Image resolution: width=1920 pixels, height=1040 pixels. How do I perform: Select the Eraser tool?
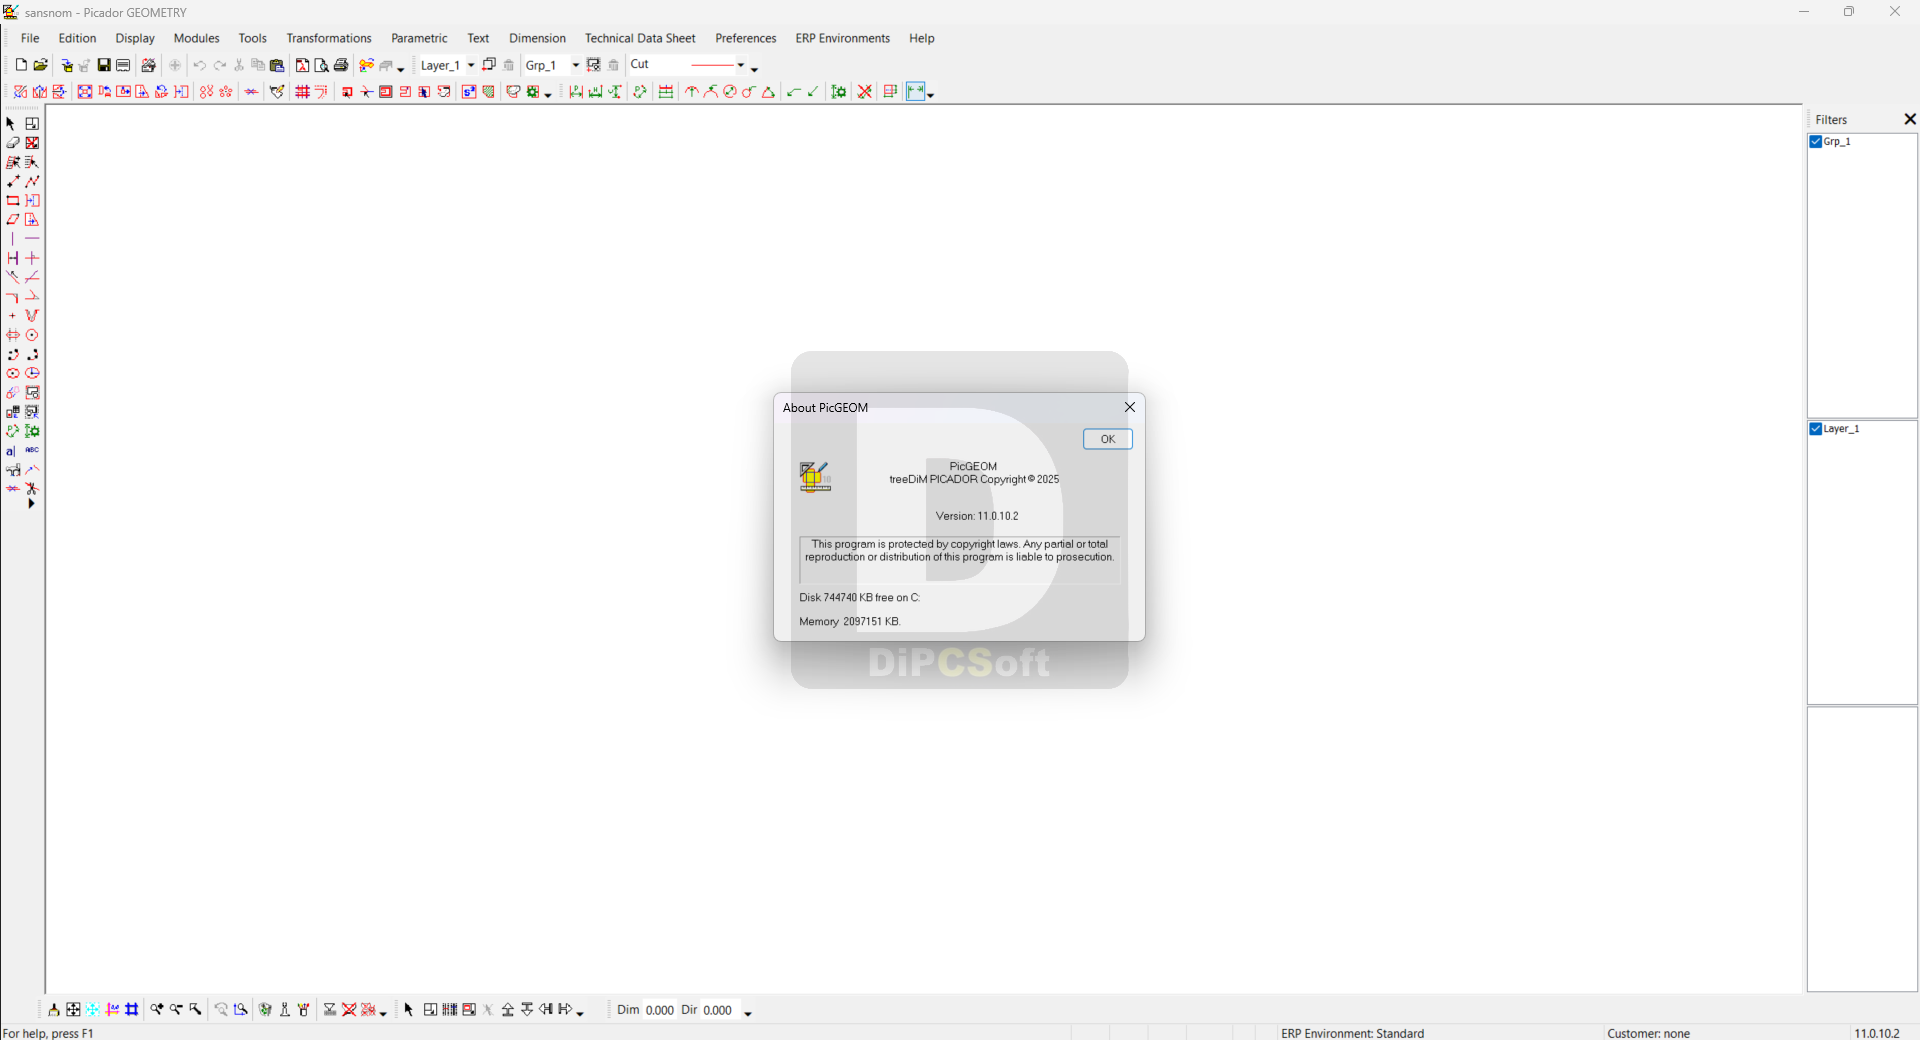13,143
